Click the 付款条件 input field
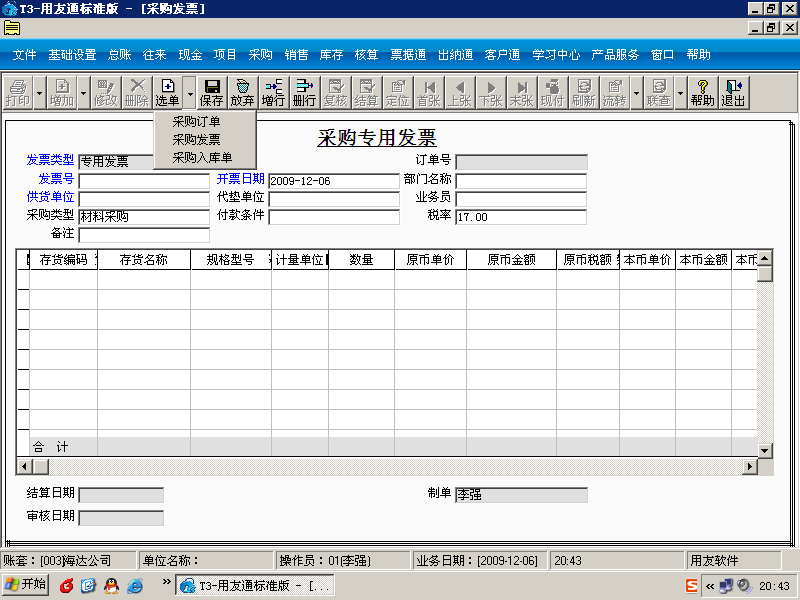Screen dimensions: 800x600 pos(334,217)
